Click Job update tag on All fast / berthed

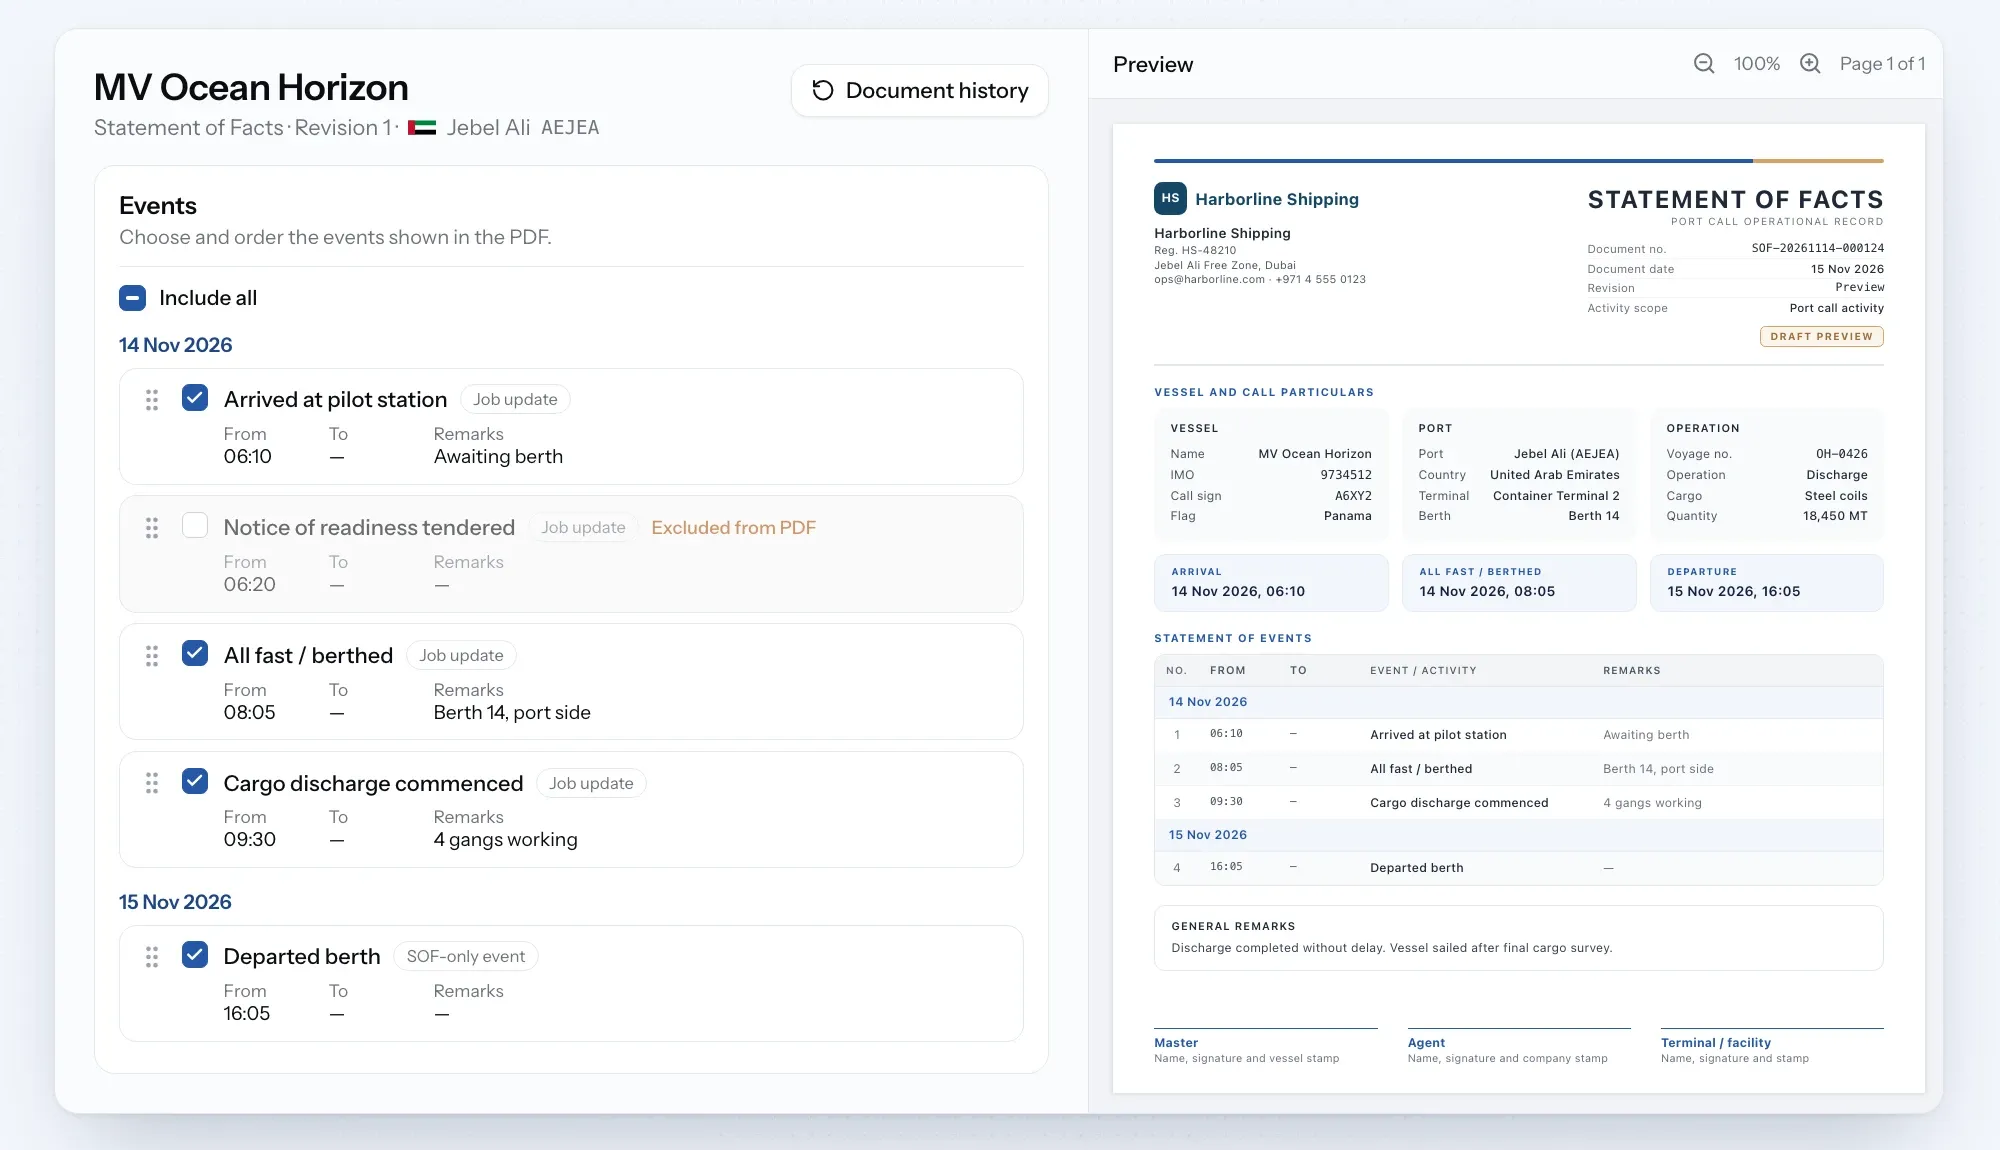coord(461,655)
